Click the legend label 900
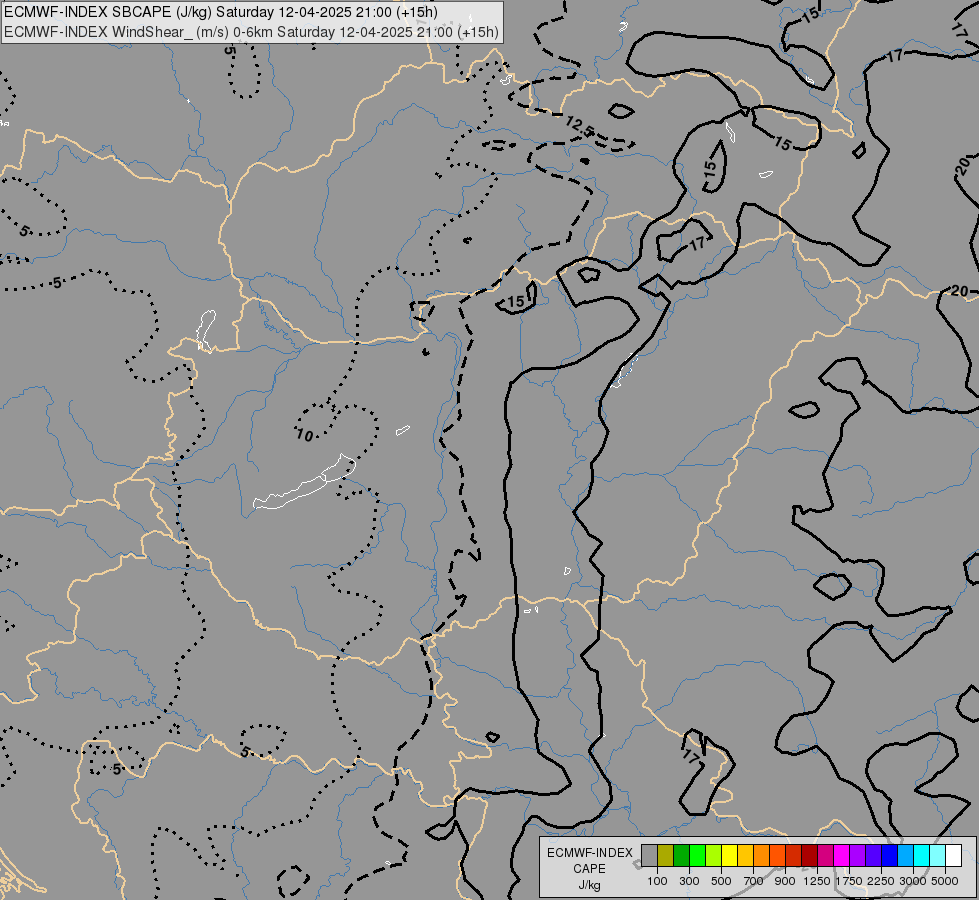The width and height of the screenshot is (979, 900). (785, 881)
